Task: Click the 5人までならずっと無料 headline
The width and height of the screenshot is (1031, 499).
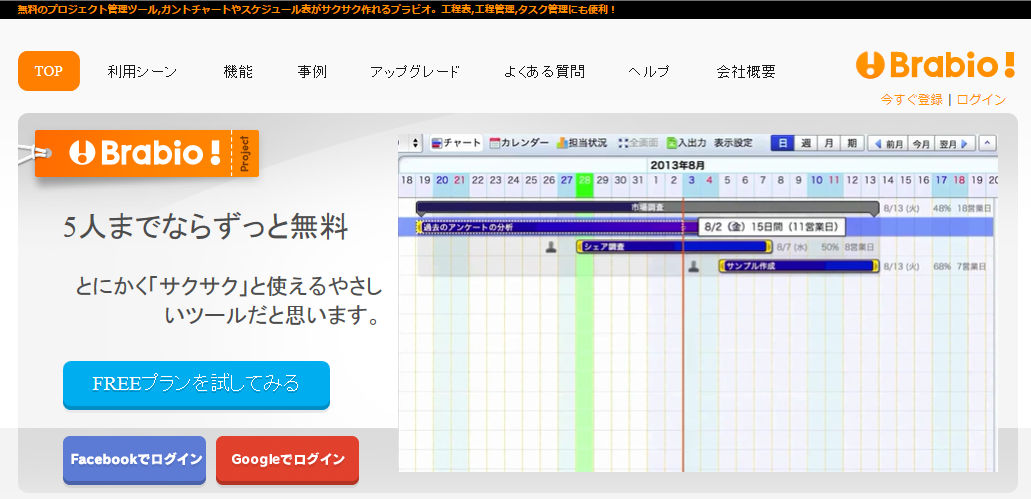Action: point(206,227)
